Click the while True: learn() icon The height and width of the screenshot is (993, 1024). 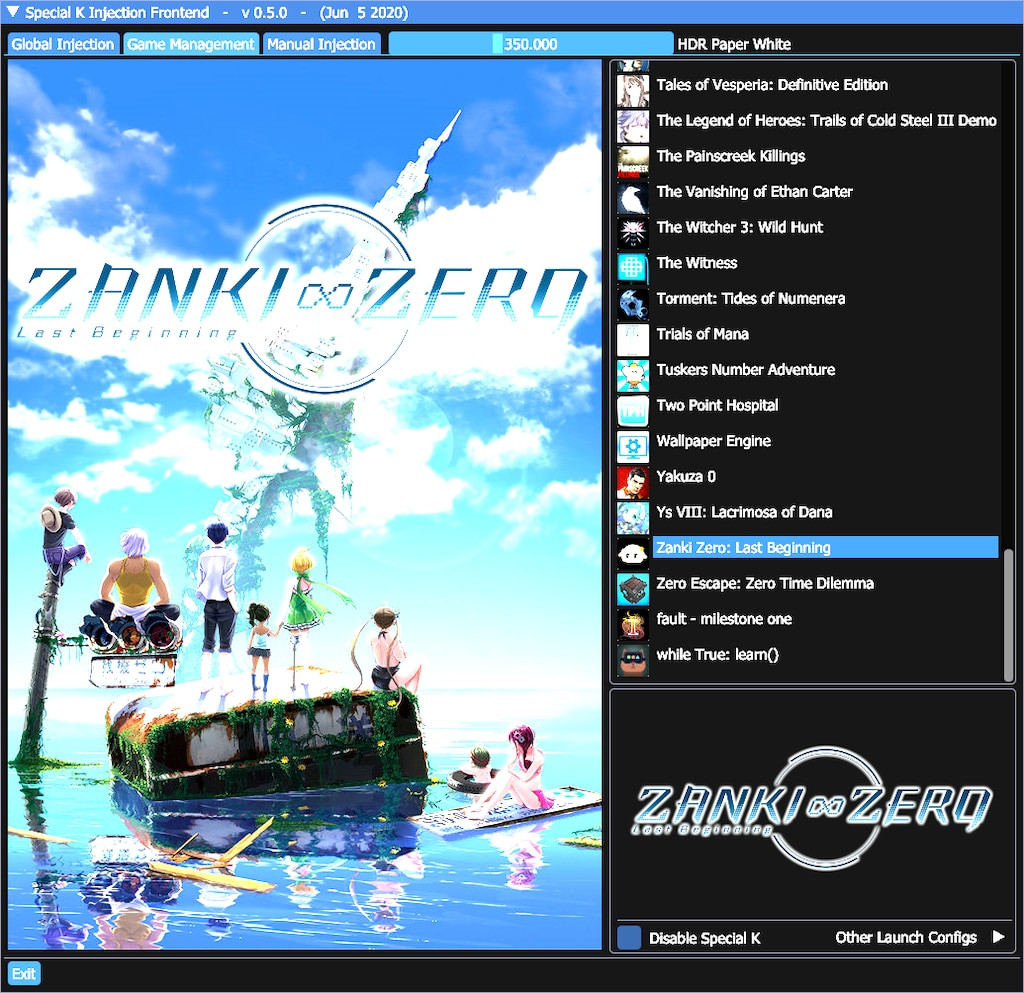pyautogui.click(x=633, y=659)
